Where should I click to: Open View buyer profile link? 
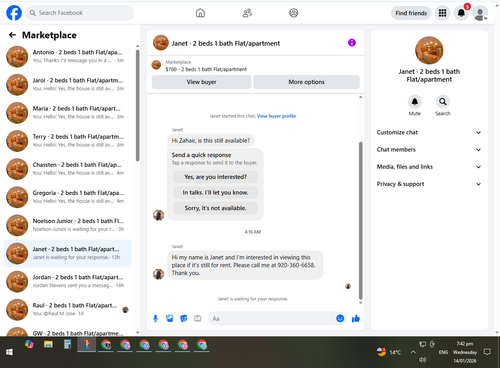[x=276, y=116]
